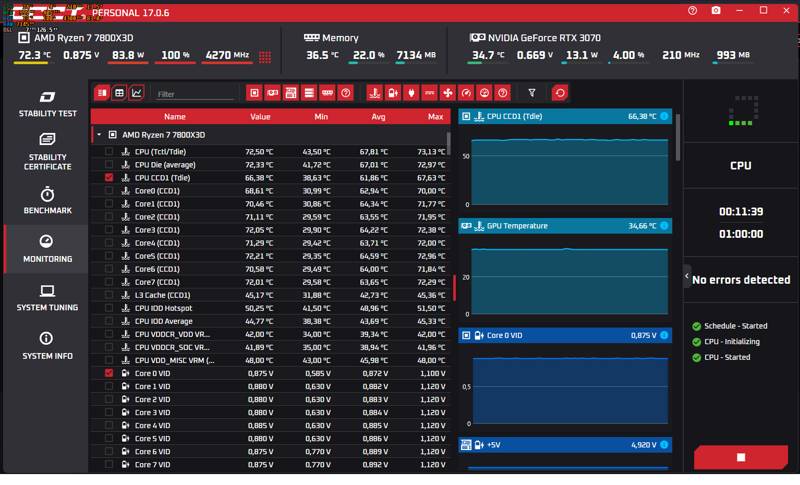Click the graph panel vertical scrollbar

click(678, 137)
